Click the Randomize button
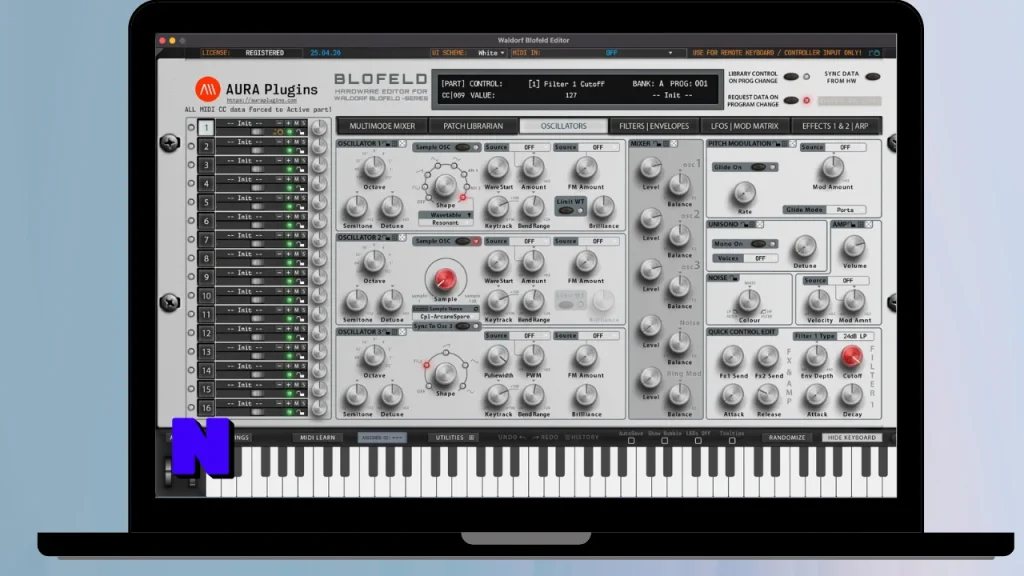Screen dimensions: 1024x576 [787, 438]
